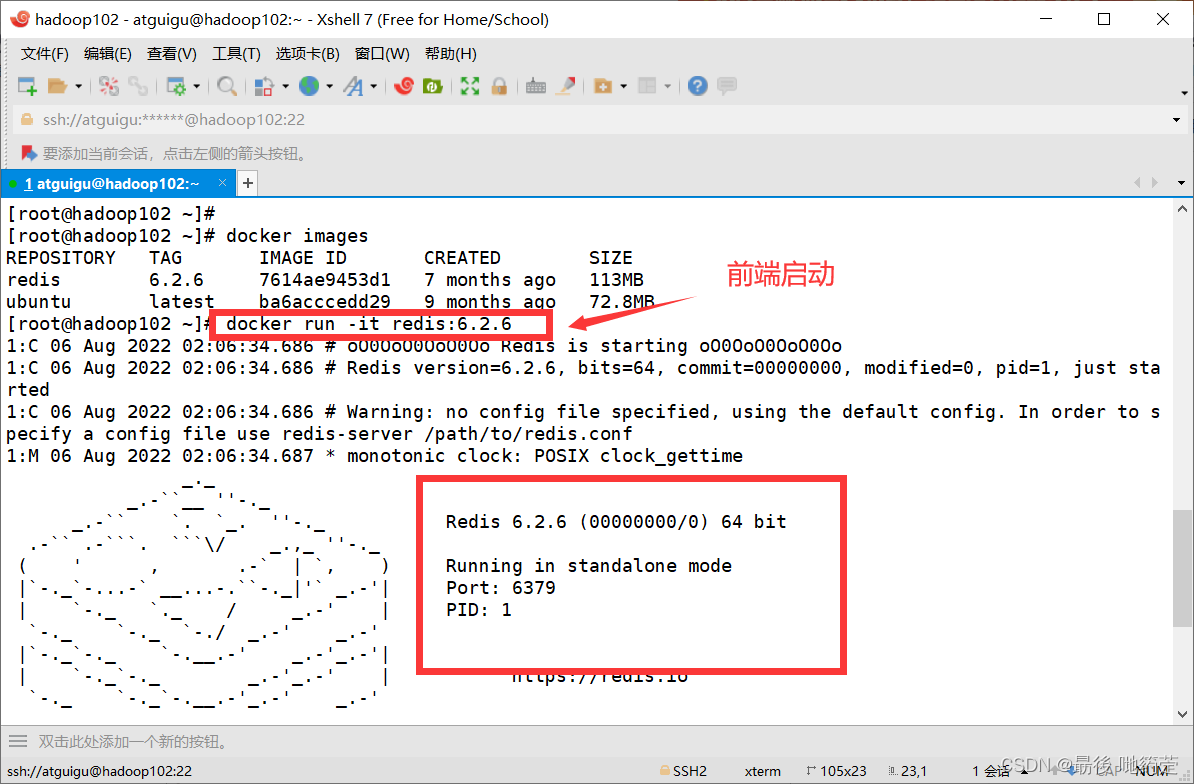Expand the Open Session folder dropdown arrow
Screen dimensions: 1194x784
78,87
